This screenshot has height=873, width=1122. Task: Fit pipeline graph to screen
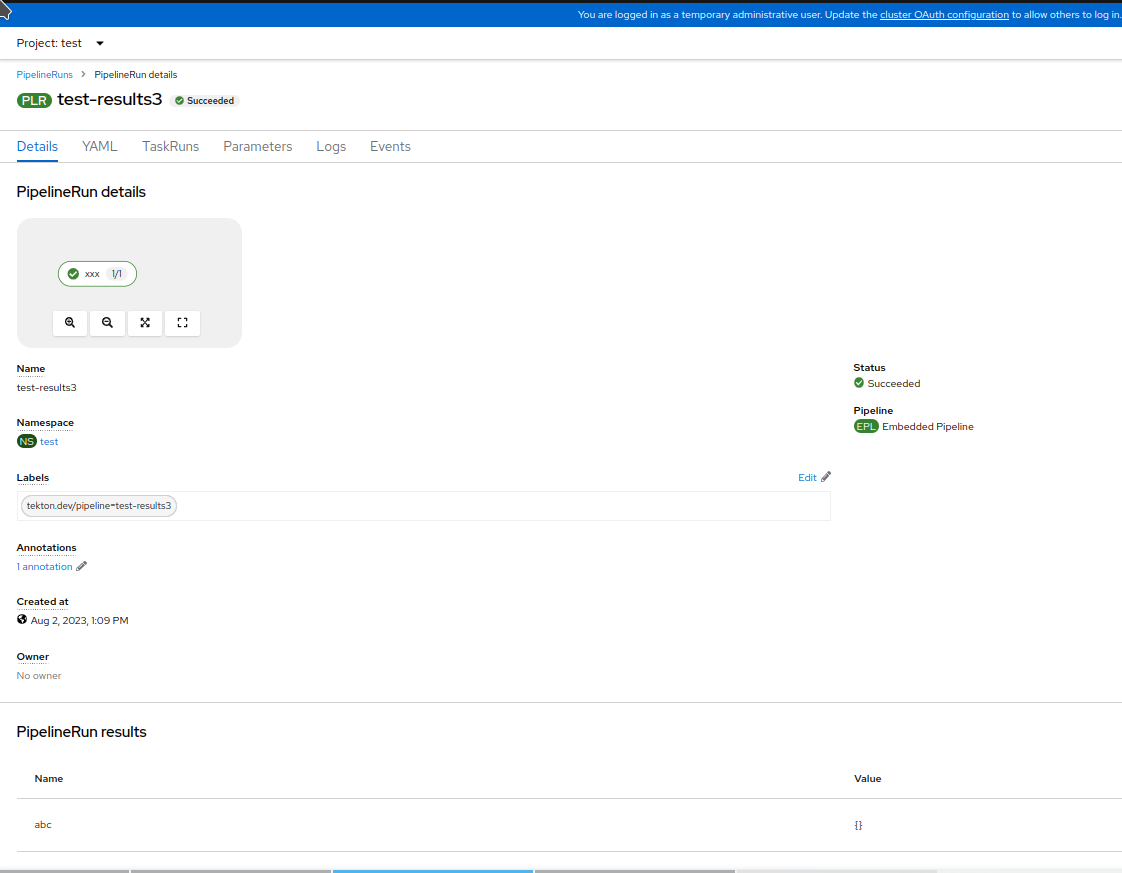coord(145,323)
